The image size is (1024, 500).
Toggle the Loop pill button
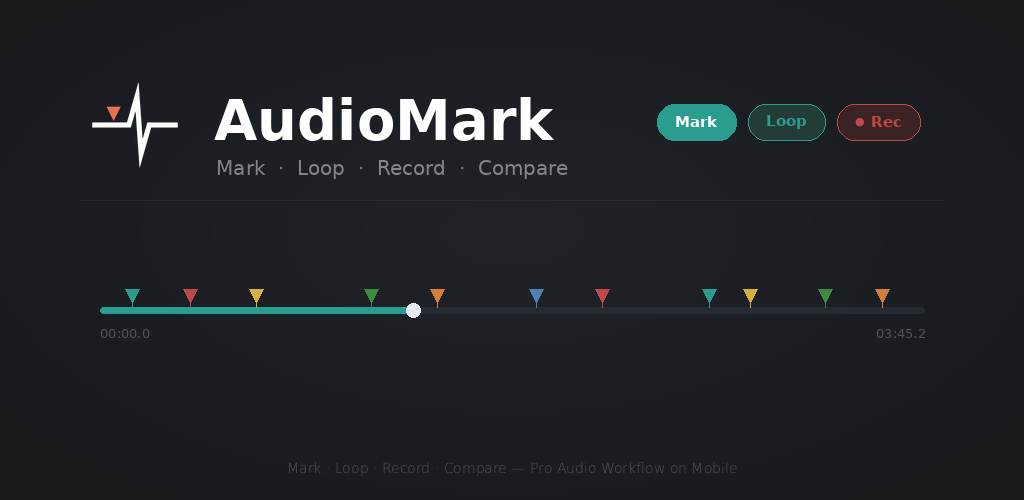pos(786,122)
